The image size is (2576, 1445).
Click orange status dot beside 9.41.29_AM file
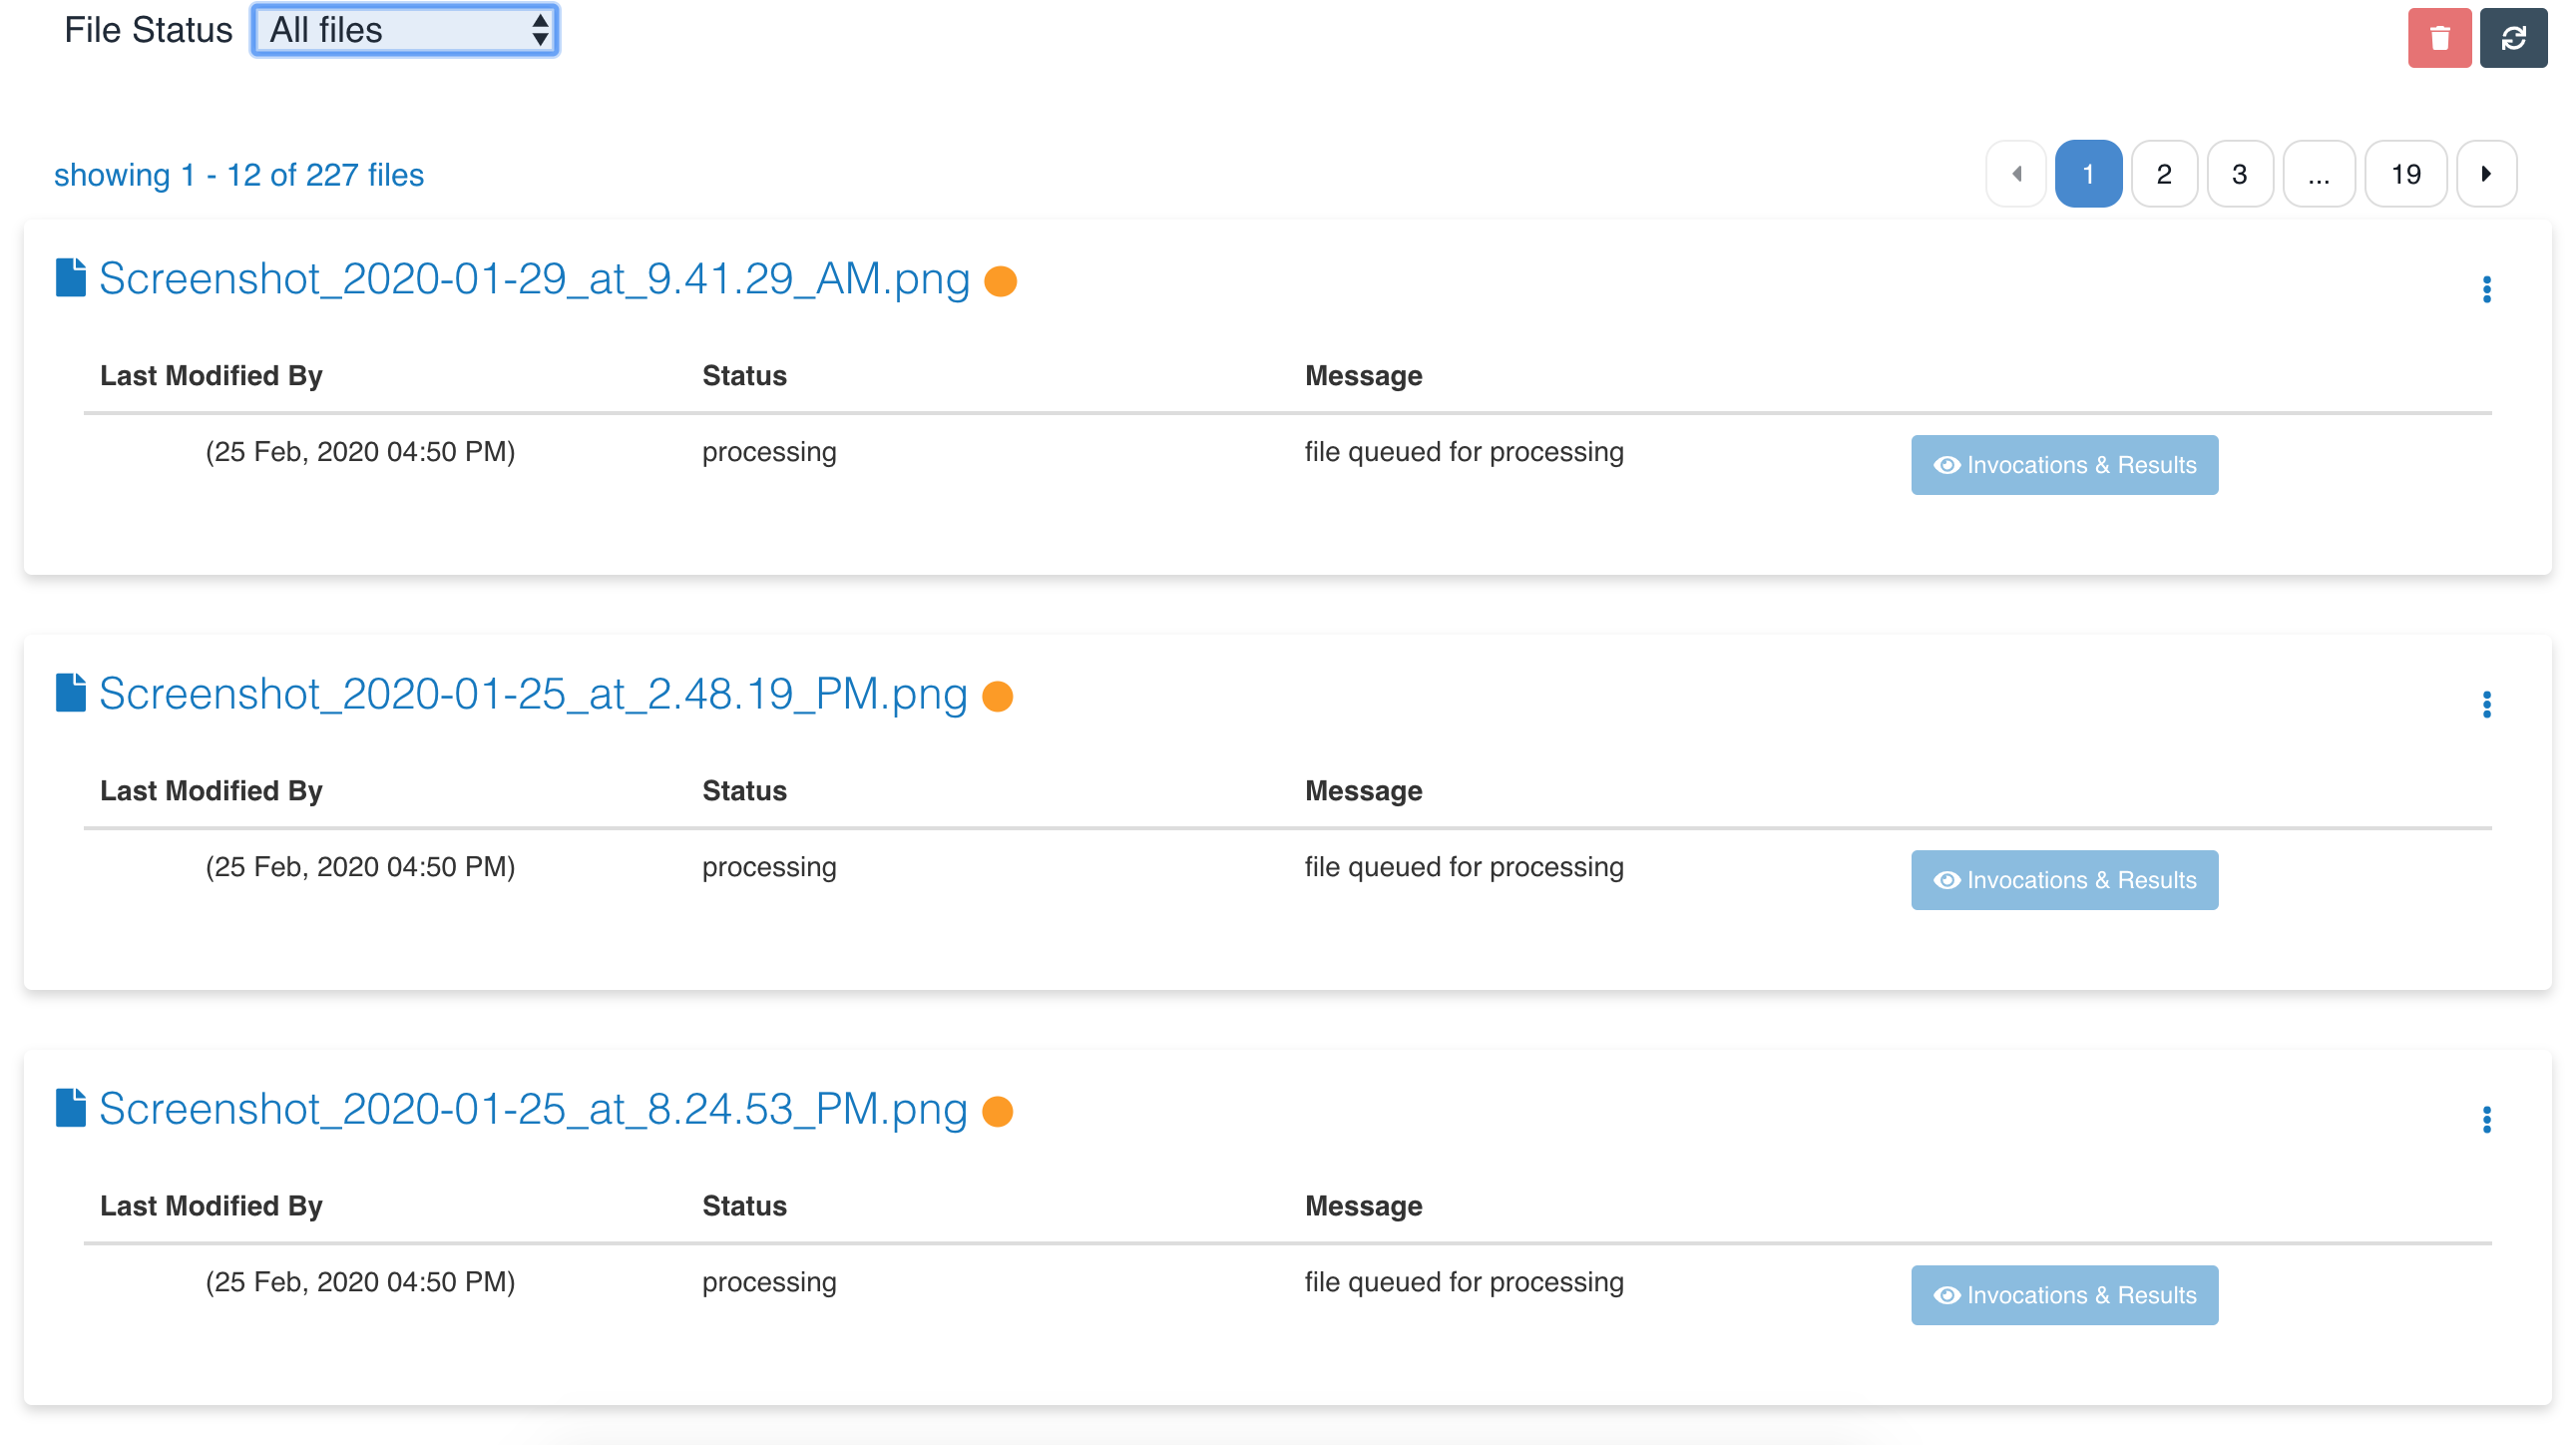tap(1000, 281)
